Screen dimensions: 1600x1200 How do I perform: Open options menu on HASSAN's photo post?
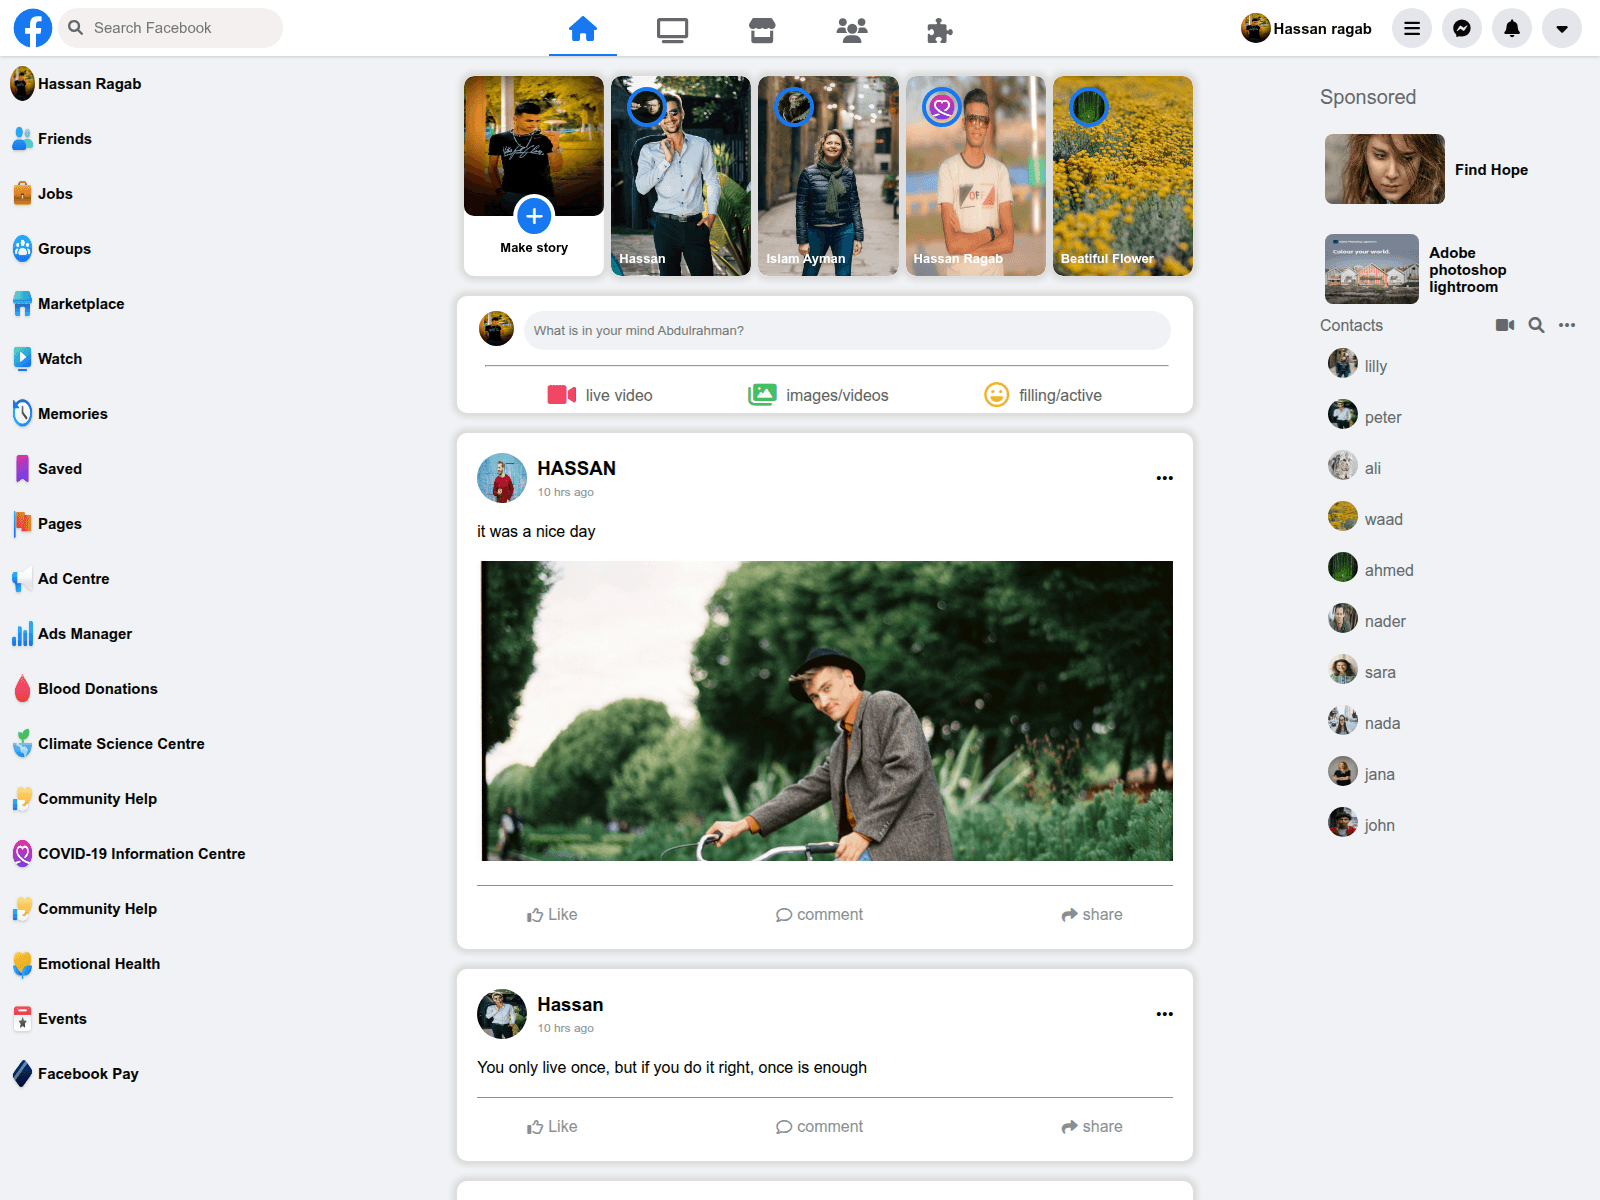1165,478
